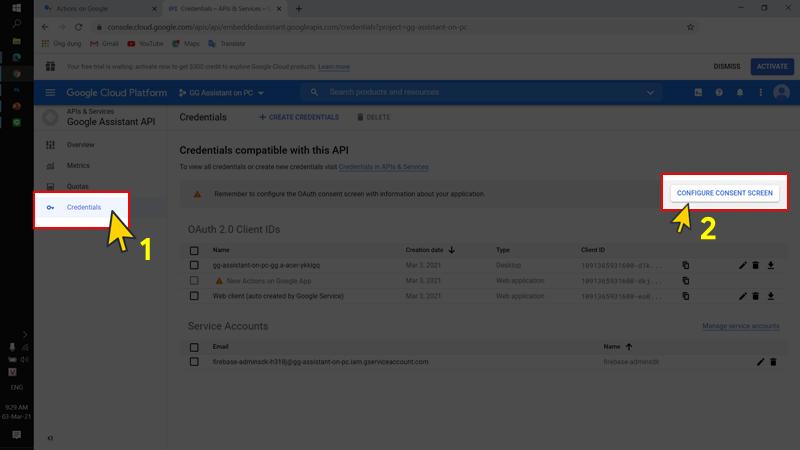The width and height of the screenshot is (800, 450).
Task: Check the firebase-adminsdk service account checkbox
Action: point(194,361)
